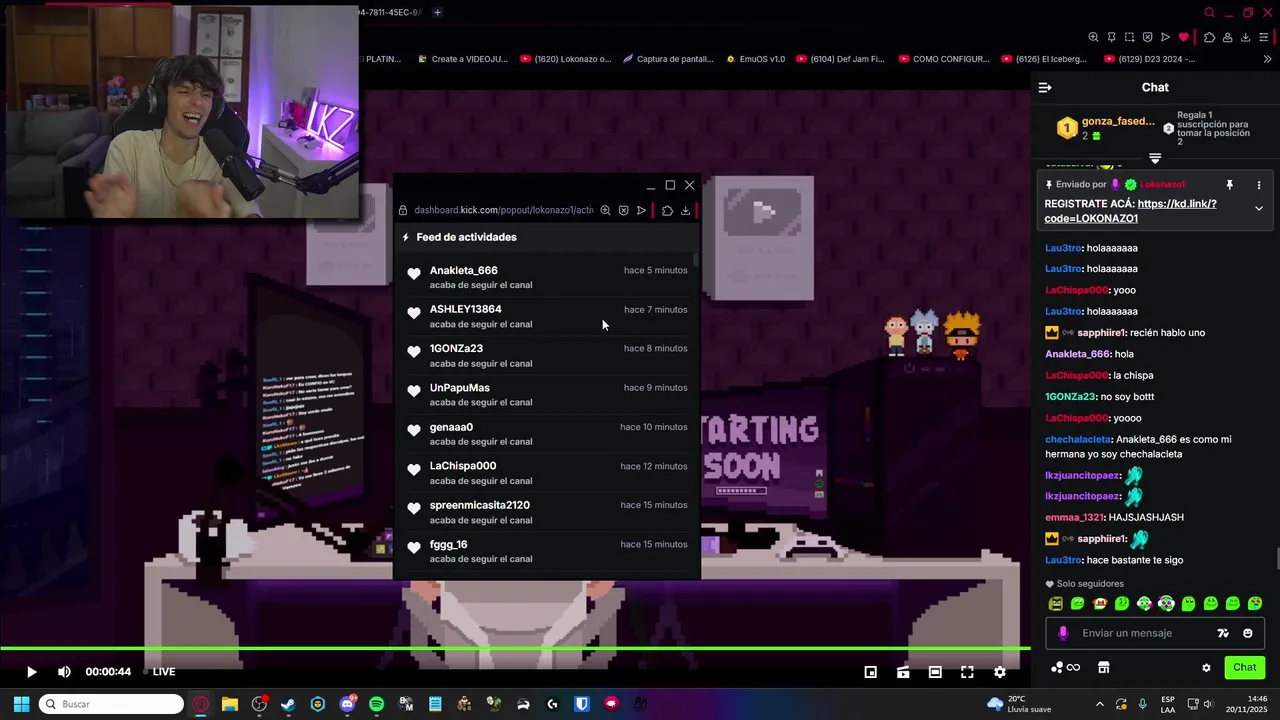
Task: Open Discord from the taskbar
Action: point(347,704)
